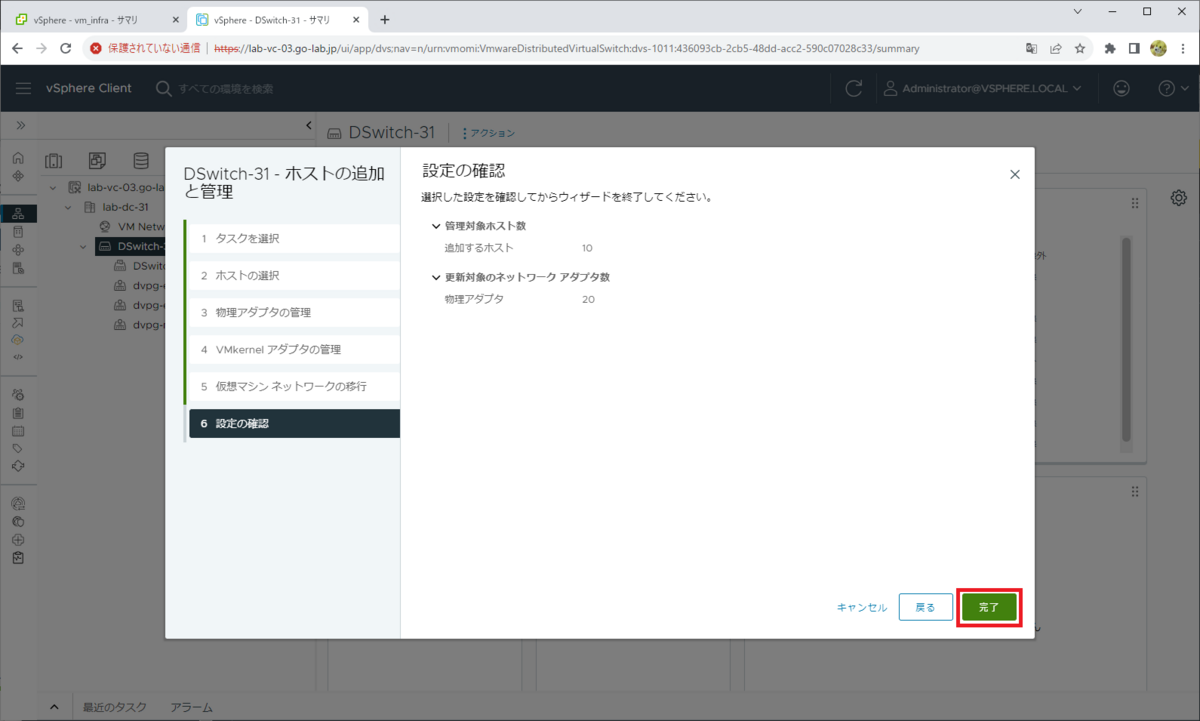The image size is (1200, 721).
Task: Open the help question-mark menu
Action: [1171, 88]
